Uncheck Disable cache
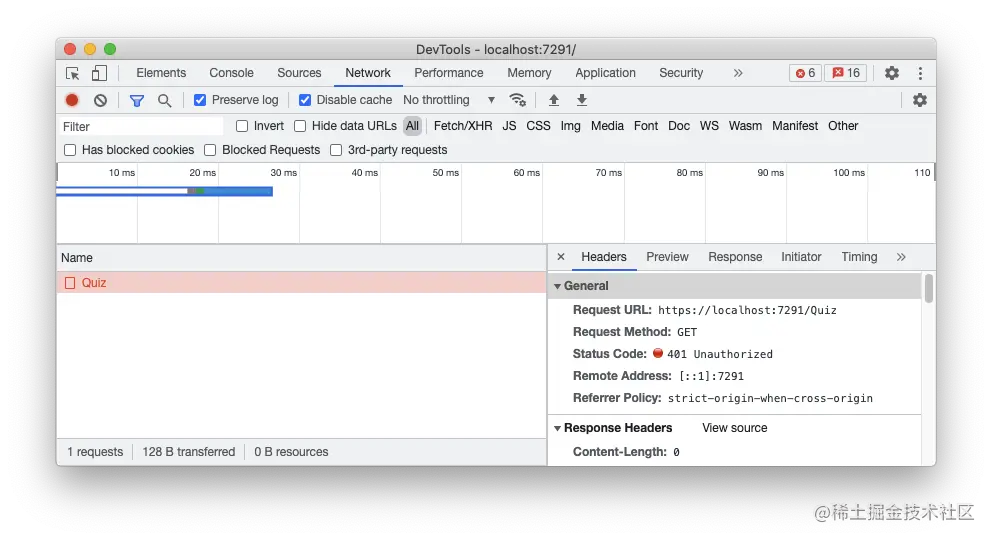Image resolution: width=992 pixels, height=540 pixels. (x=305, y=100)
